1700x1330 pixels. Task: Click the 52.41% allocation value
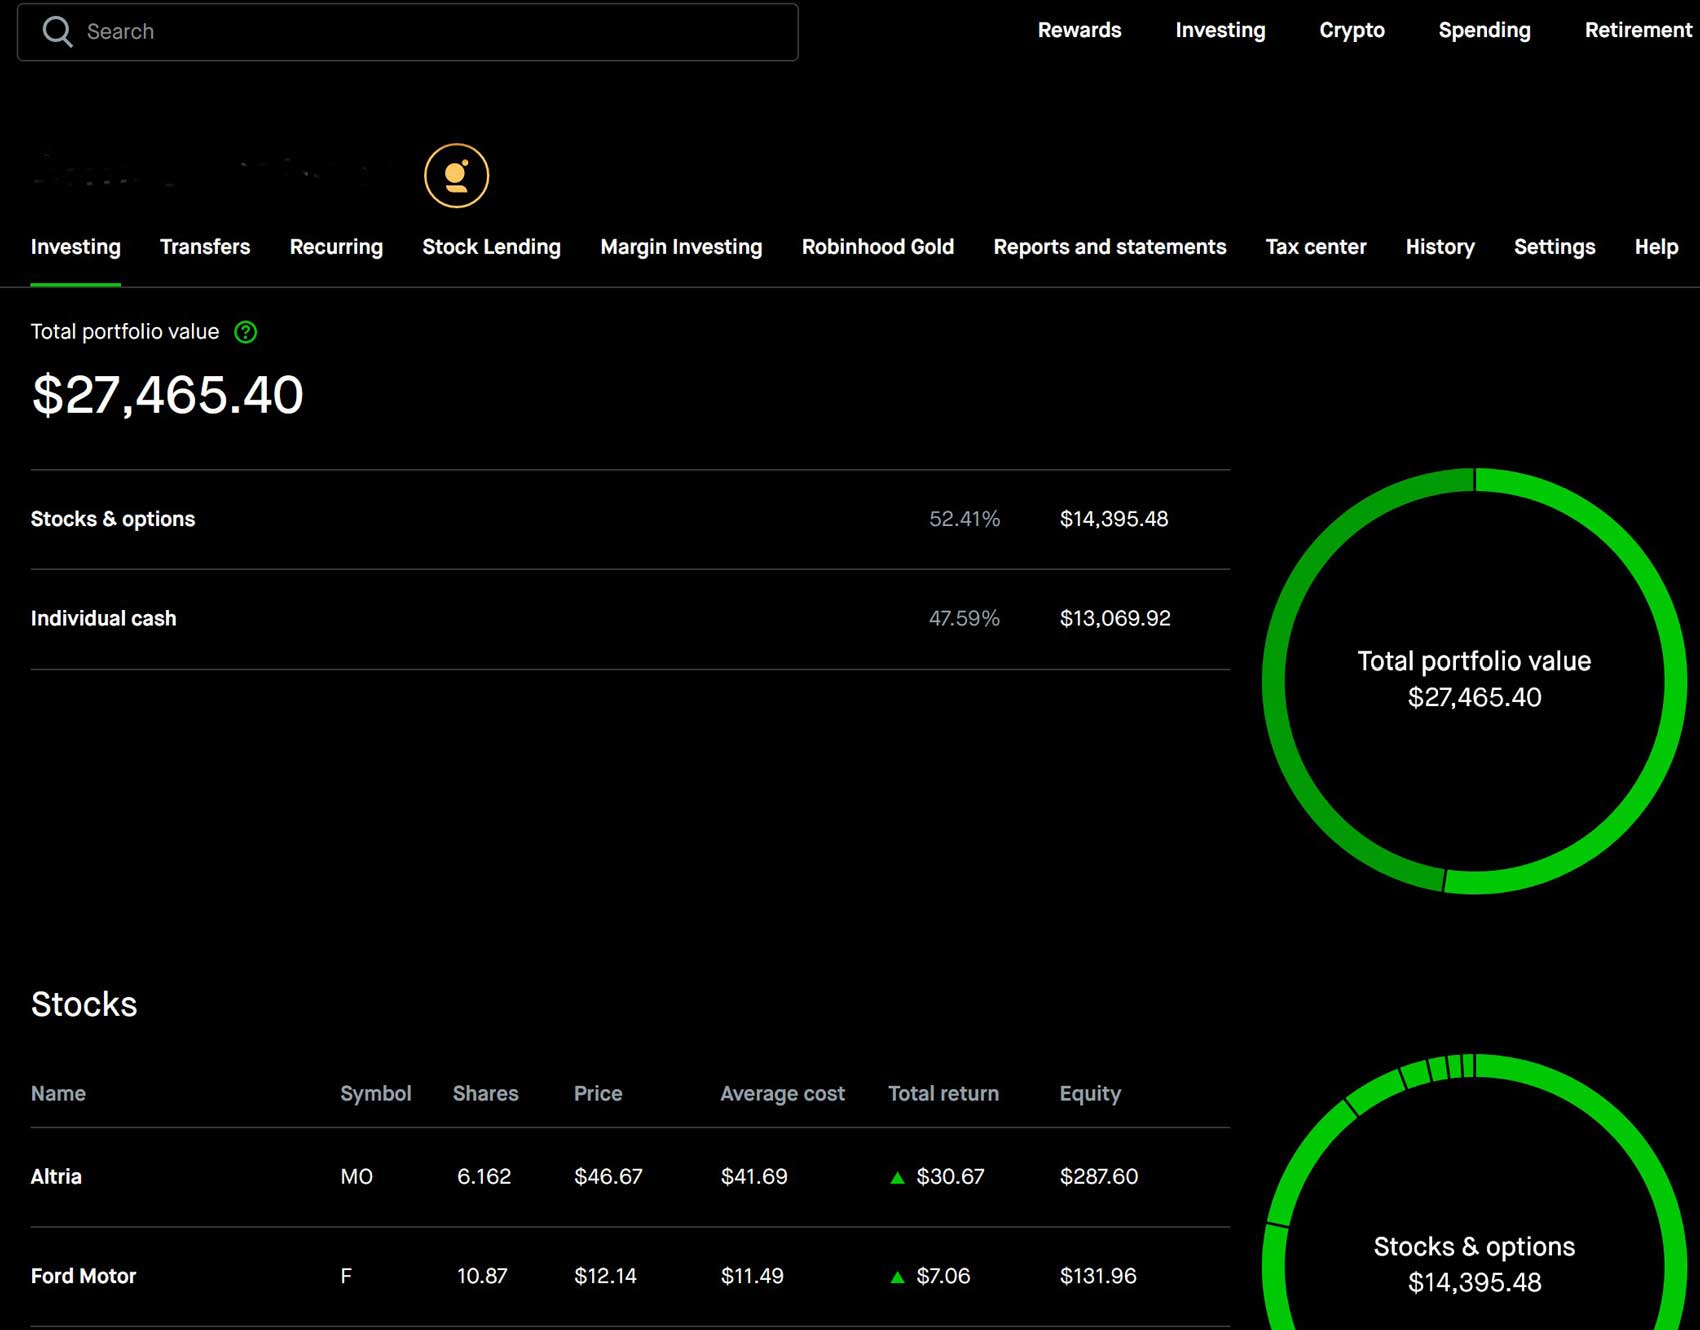tap(964, 519)
